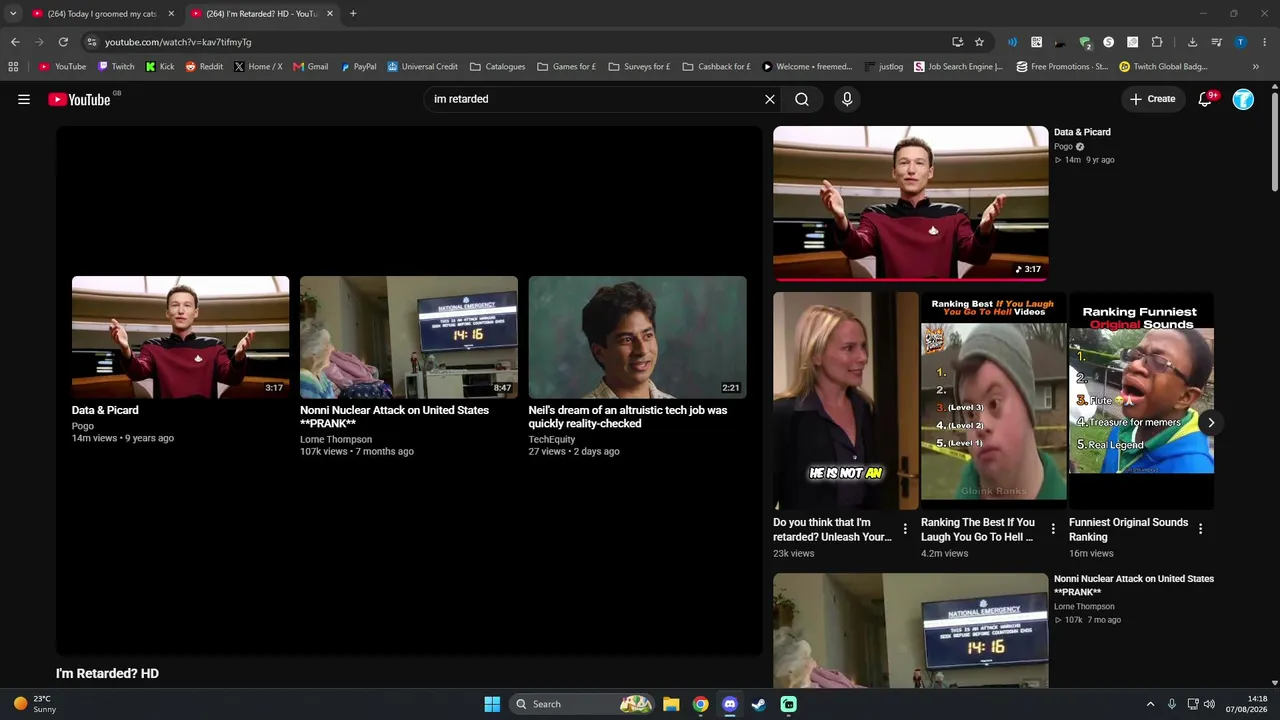This screenshot has height=720, width=1280.
Task: Open Chrome downloads
Action: pos(1192,42)
